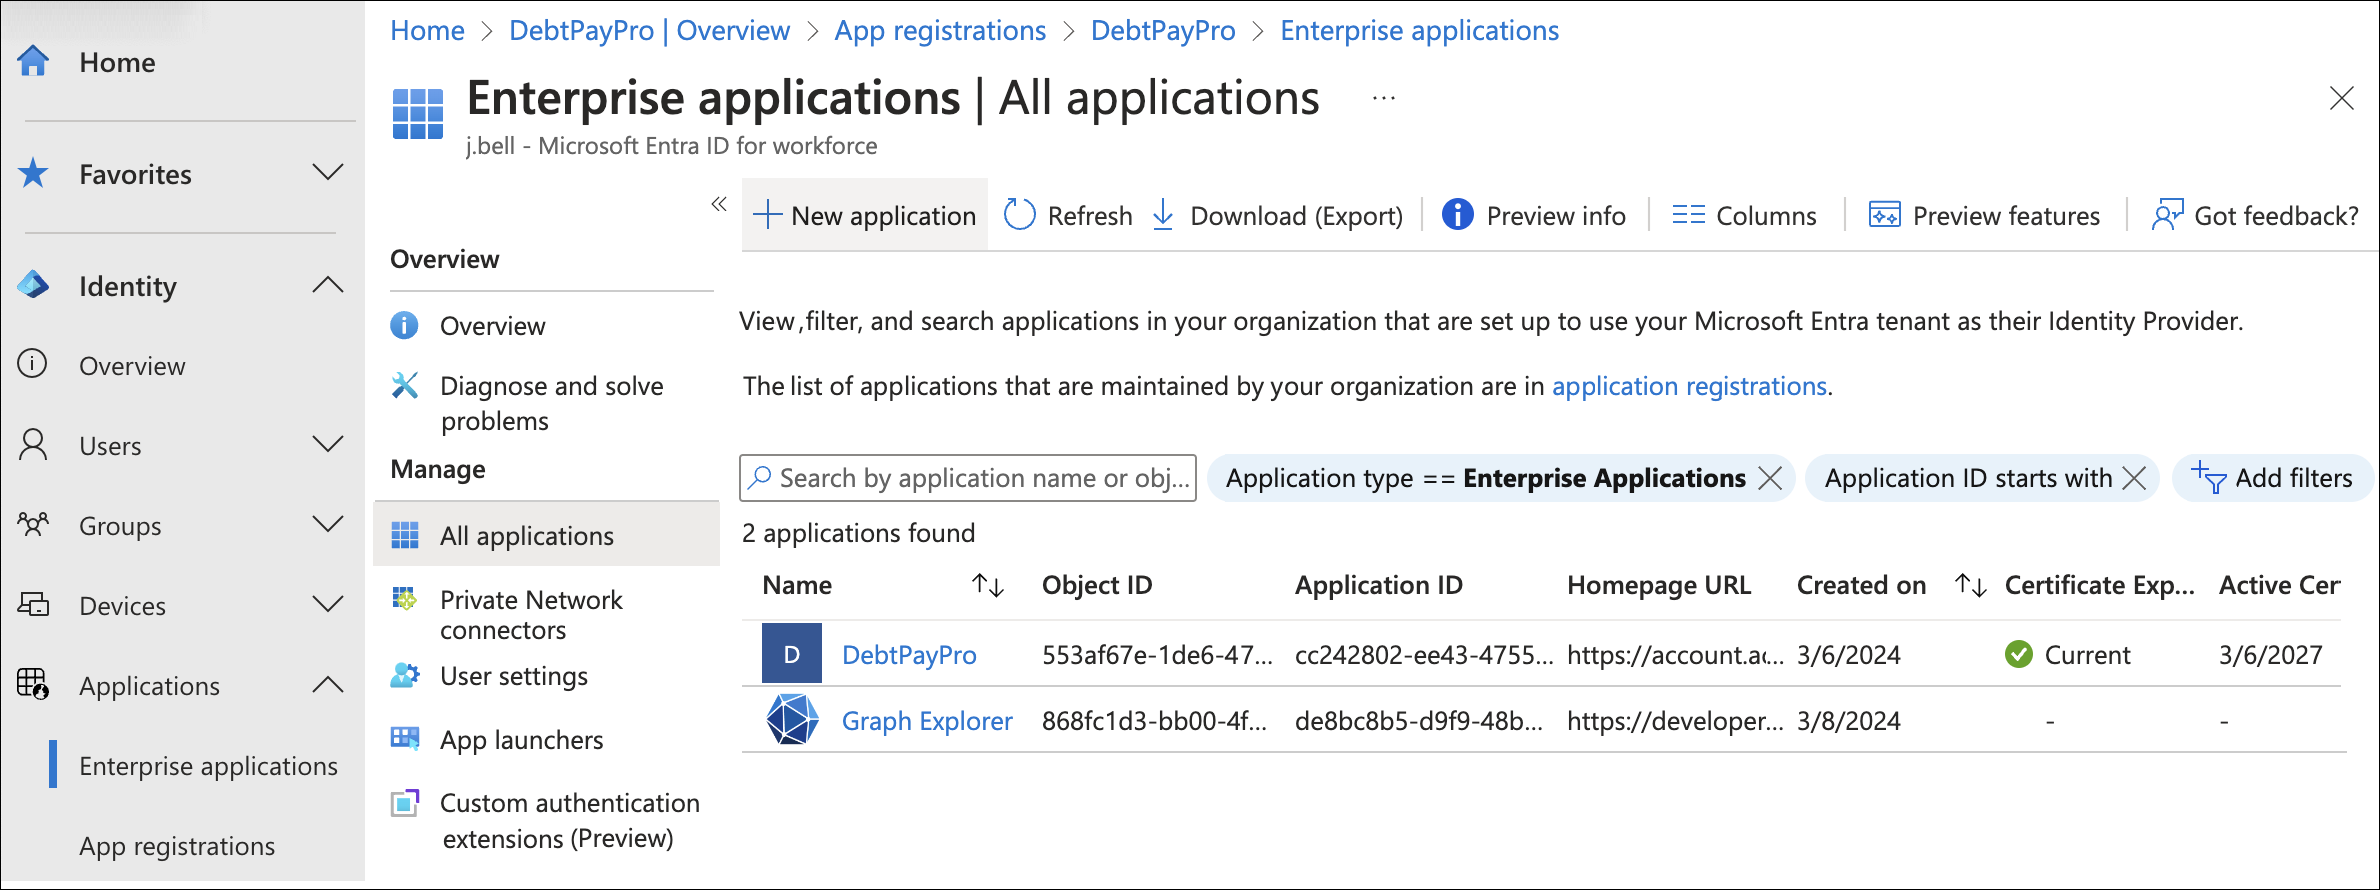The width and height of the screenshot is (2380, 890).
Task: Click the Users person icon
Action: [33, 445]
